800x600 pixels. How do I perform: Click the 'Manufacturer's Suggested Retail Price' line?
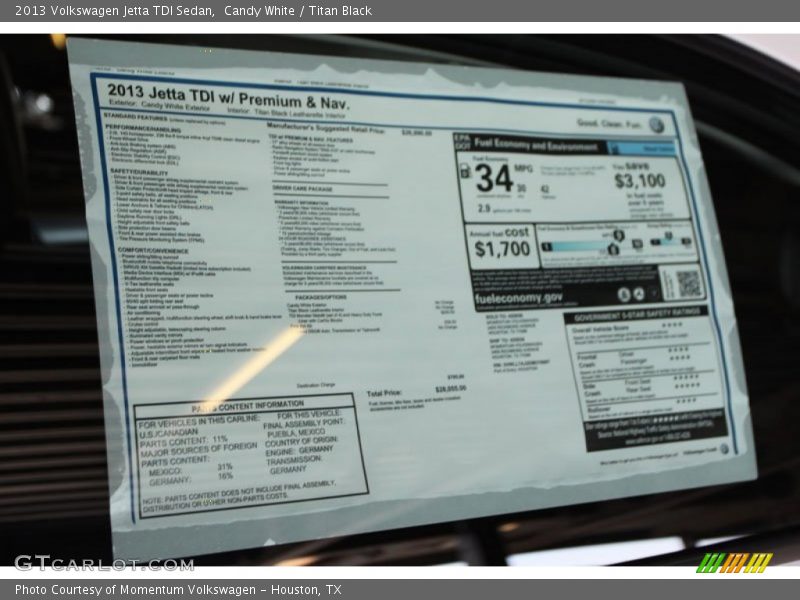326,128
